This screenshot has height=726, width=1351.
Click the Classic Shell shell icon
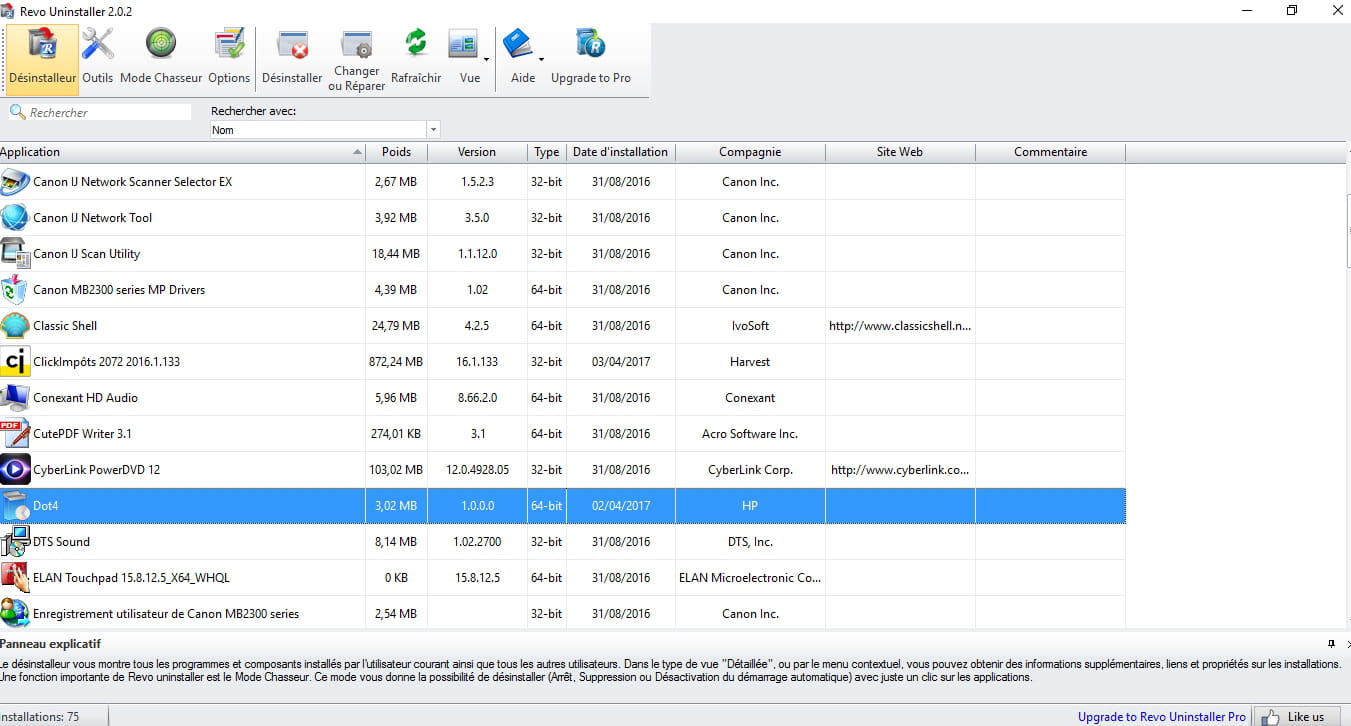(15, 326)
